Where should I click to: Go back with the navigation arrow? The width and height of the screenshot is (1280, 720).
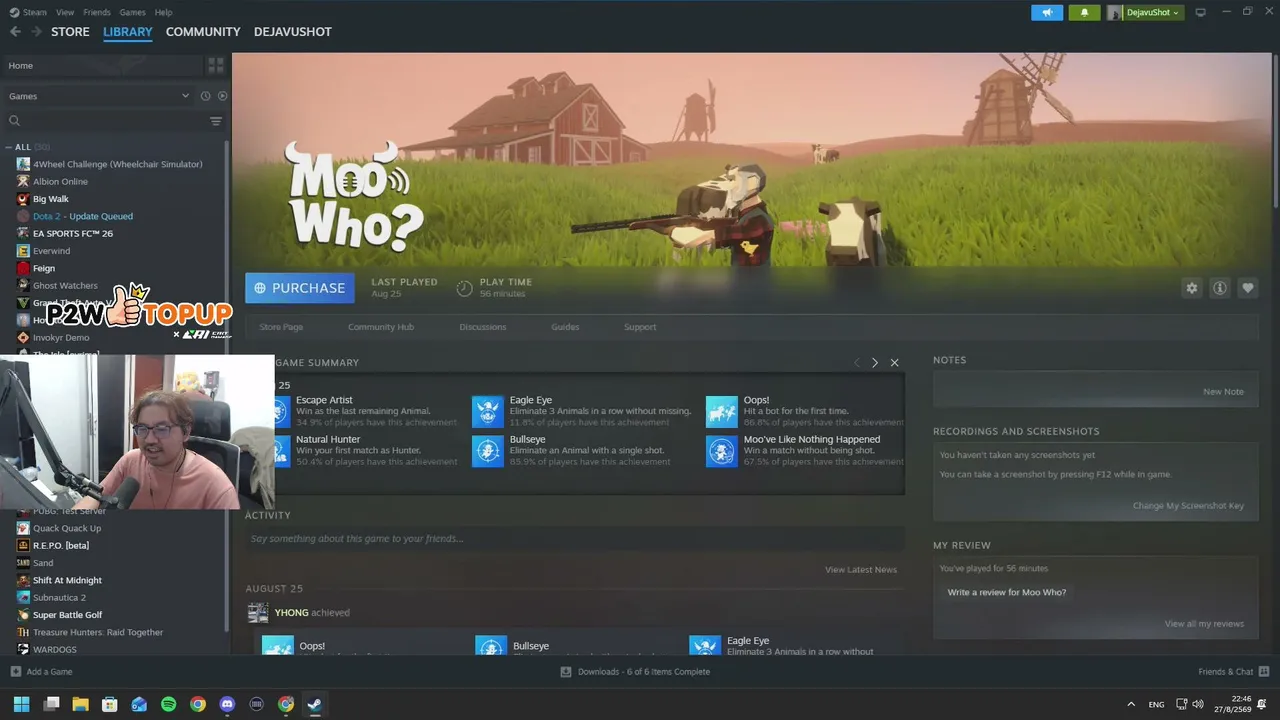point(15,32)
